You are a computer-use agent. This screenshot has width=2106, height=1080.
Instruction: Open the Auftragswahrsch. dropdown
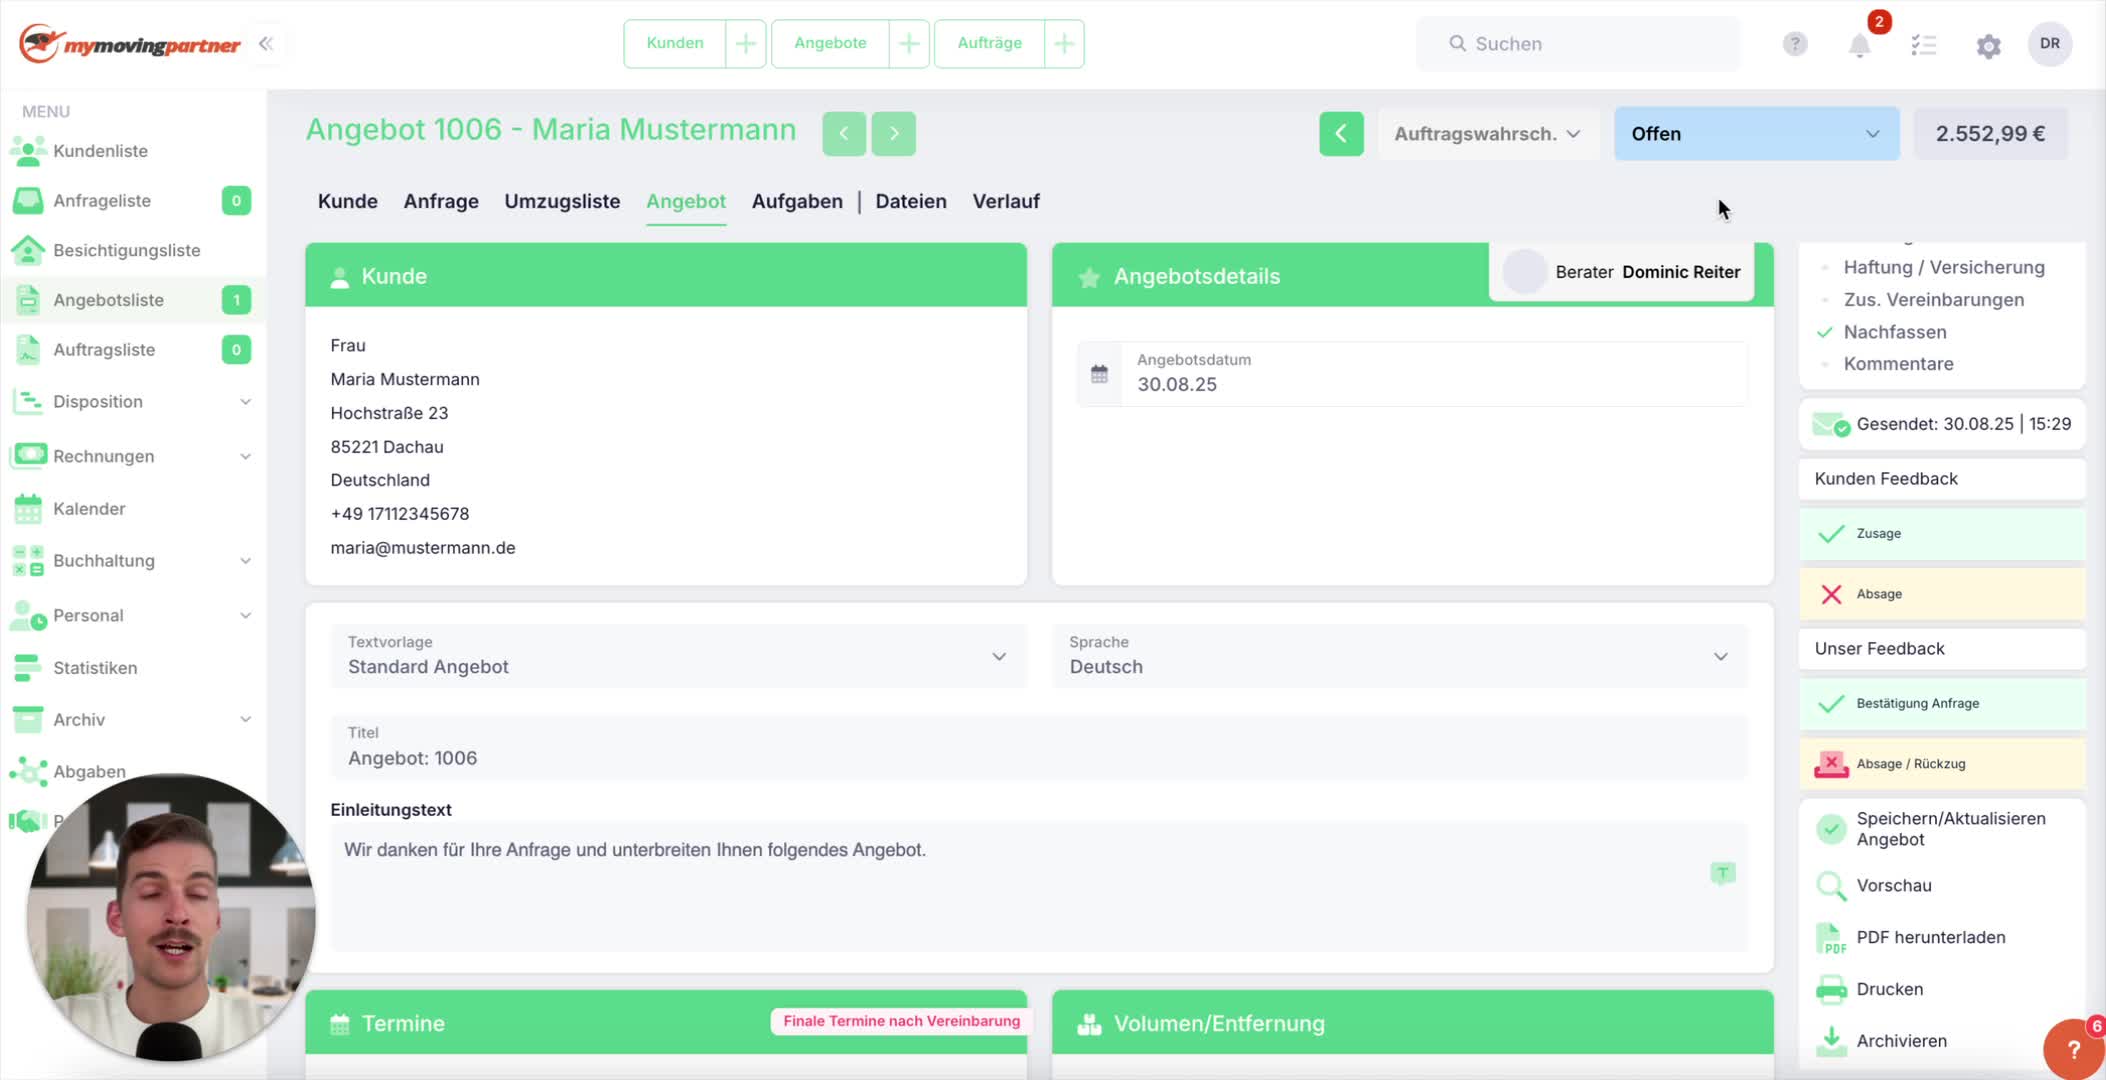[1487, 134]
